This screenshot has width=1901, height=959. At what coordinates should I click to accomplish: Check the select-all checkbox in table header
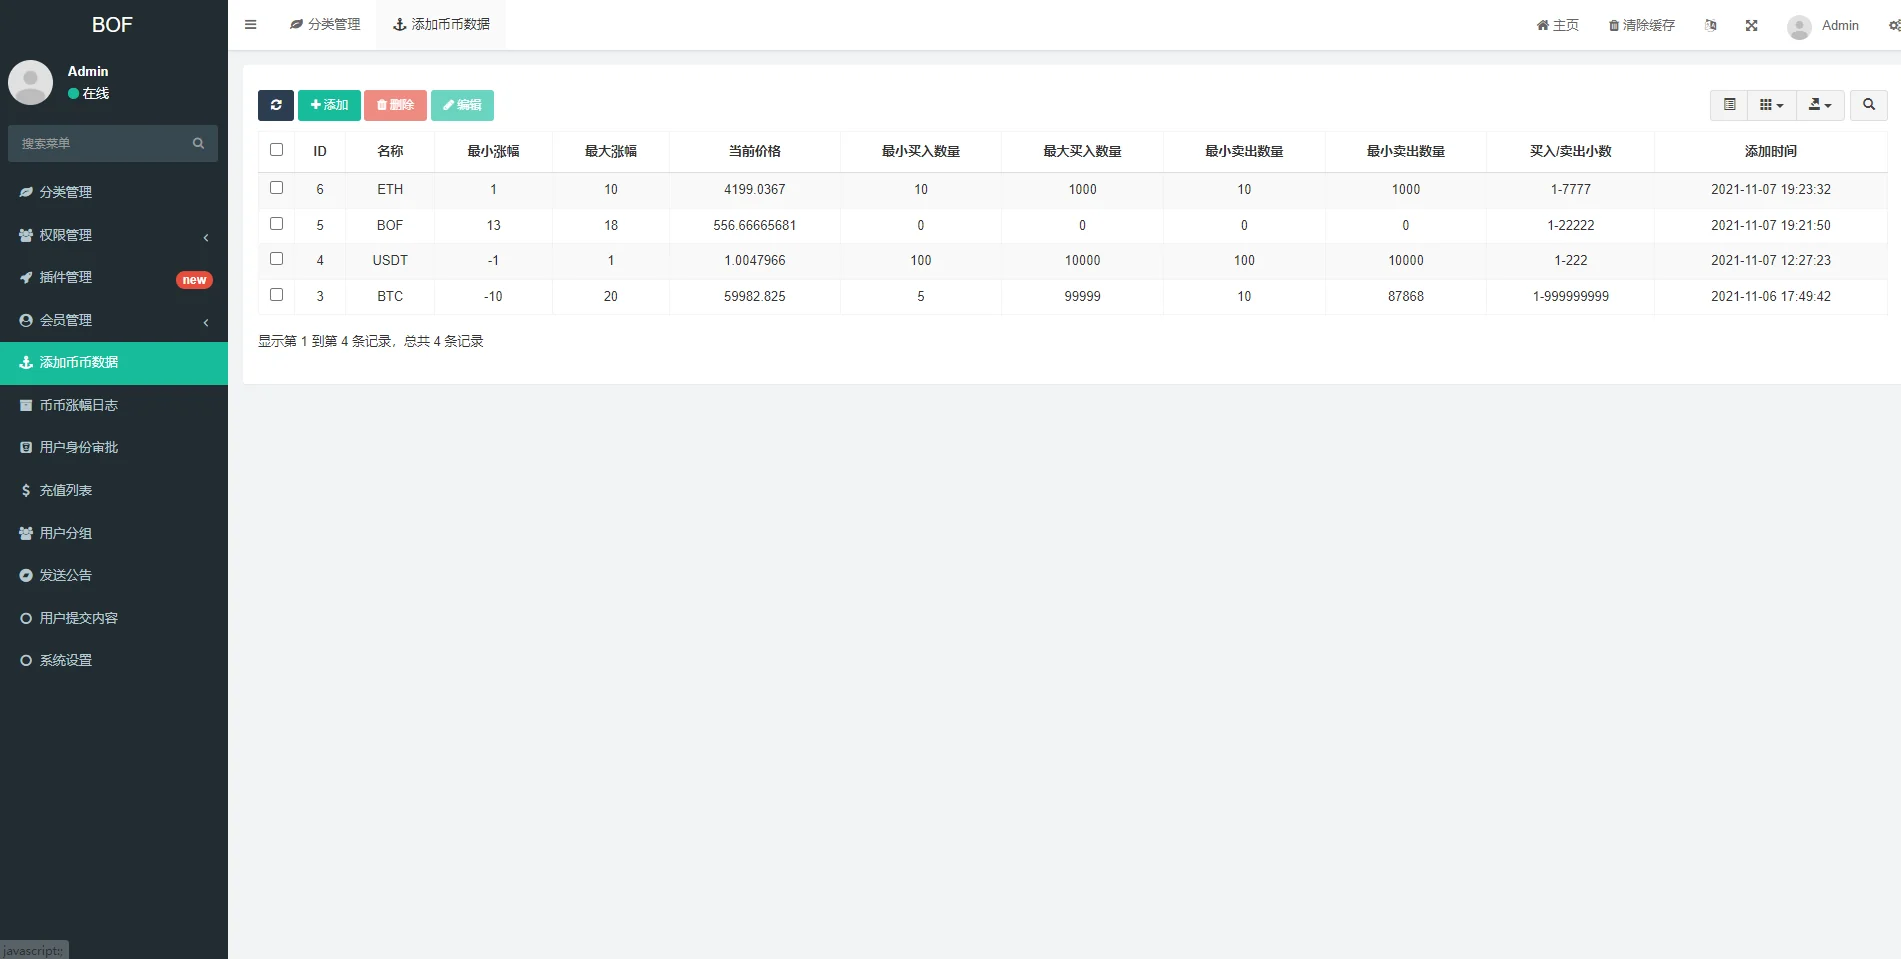coord(277,150)
